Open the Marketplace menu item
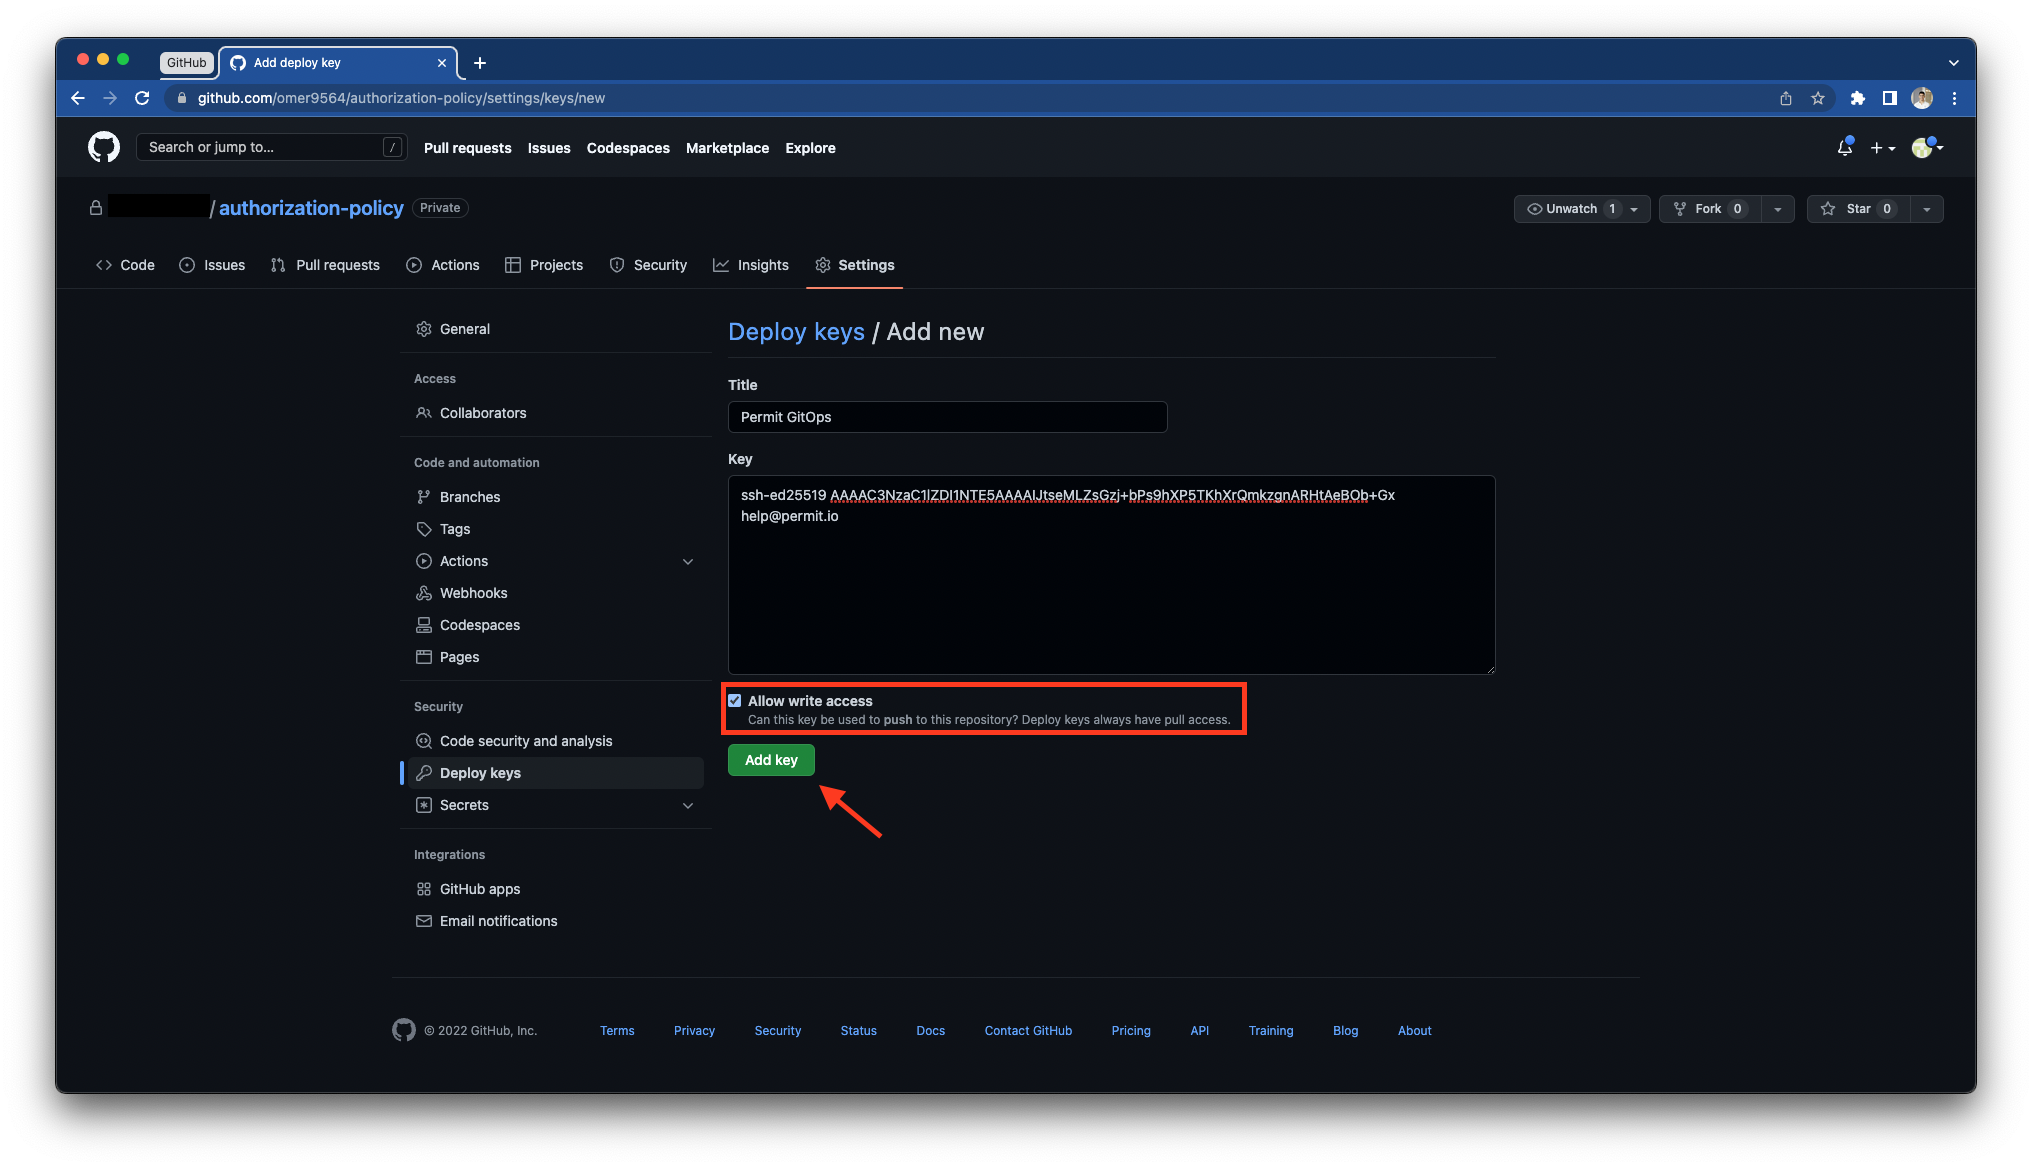Screen dimensions: 2032x1167 [727, 147]
